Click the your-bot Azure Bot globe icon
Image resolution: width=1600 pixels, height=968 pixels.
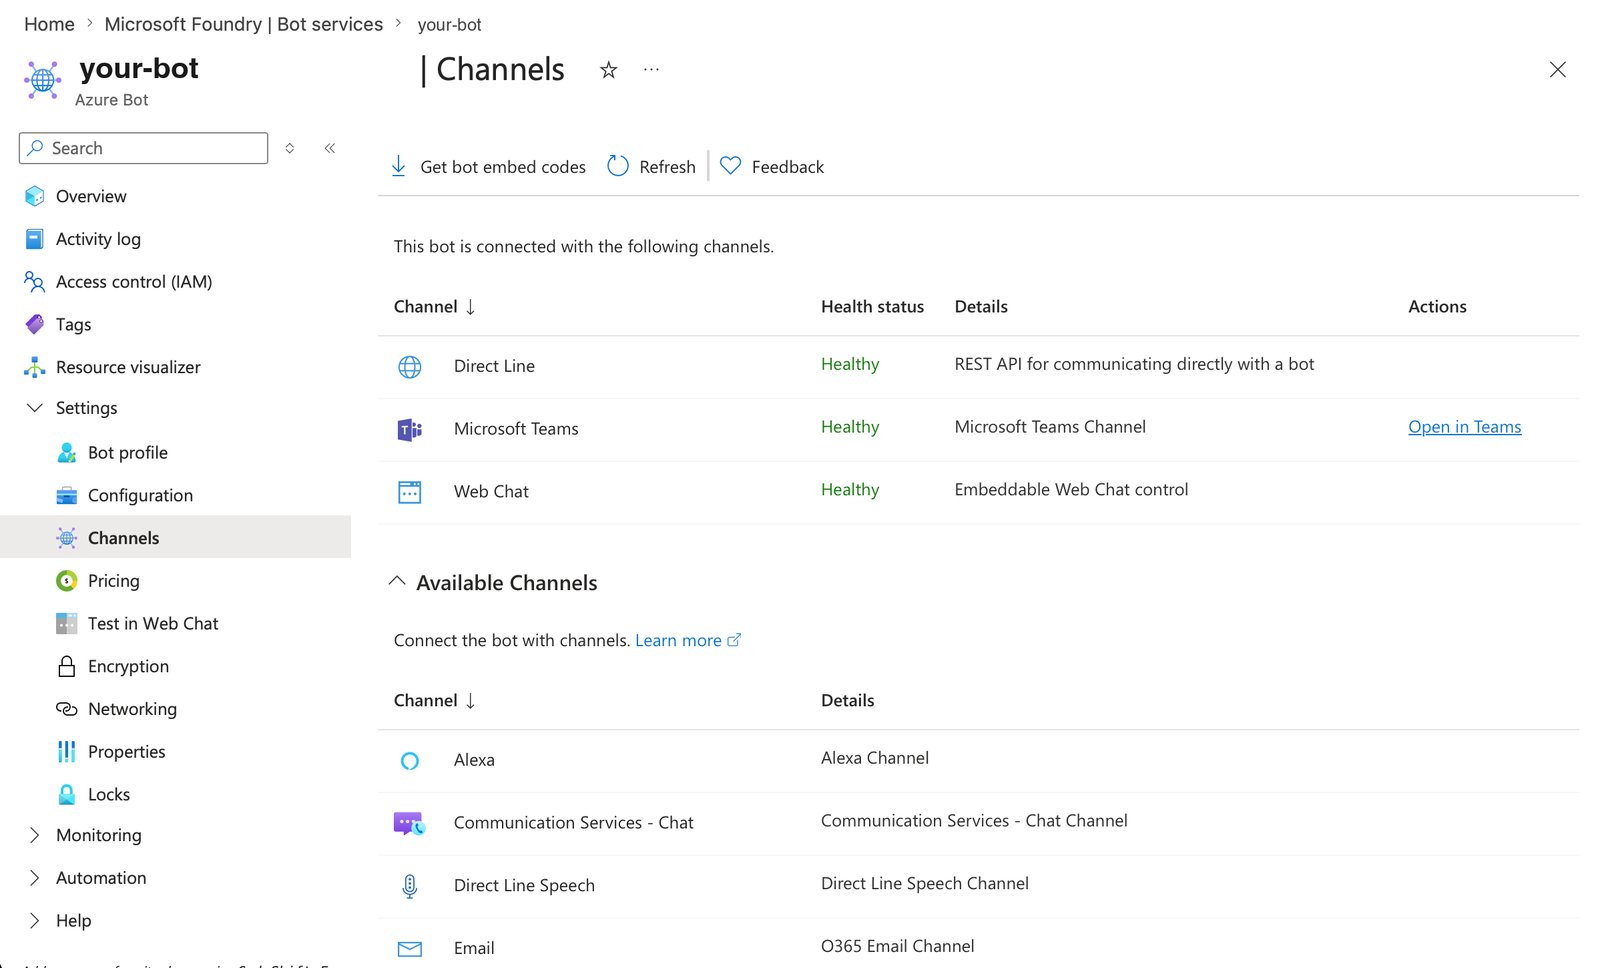tap(43, 80)
